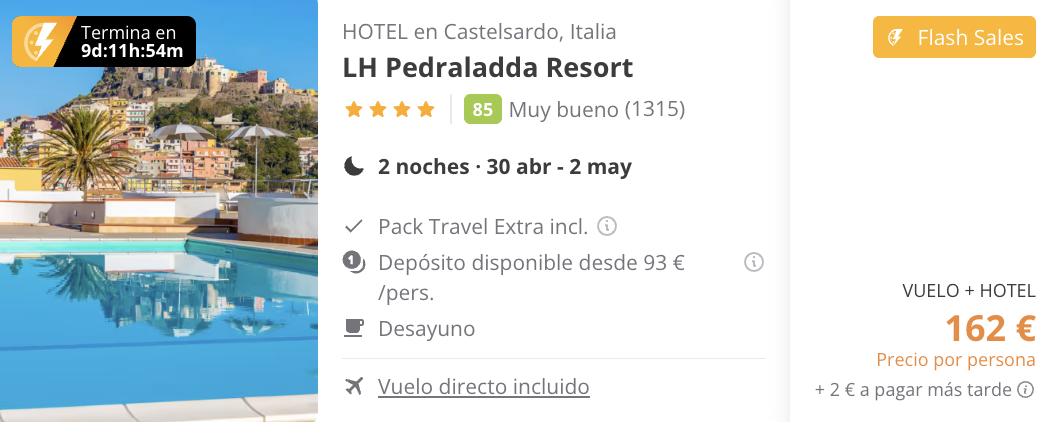This screenshot has width=1052, height=422.
Task: Open the LH Pedraladda Resort title
Action: point(488,68)
